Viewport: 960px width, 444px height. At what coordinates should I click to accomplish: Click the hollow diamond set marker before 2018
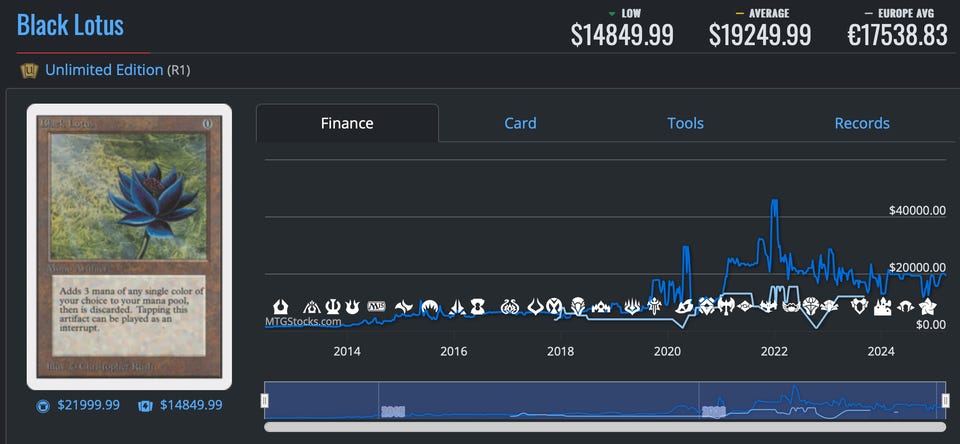pos(536,306)
